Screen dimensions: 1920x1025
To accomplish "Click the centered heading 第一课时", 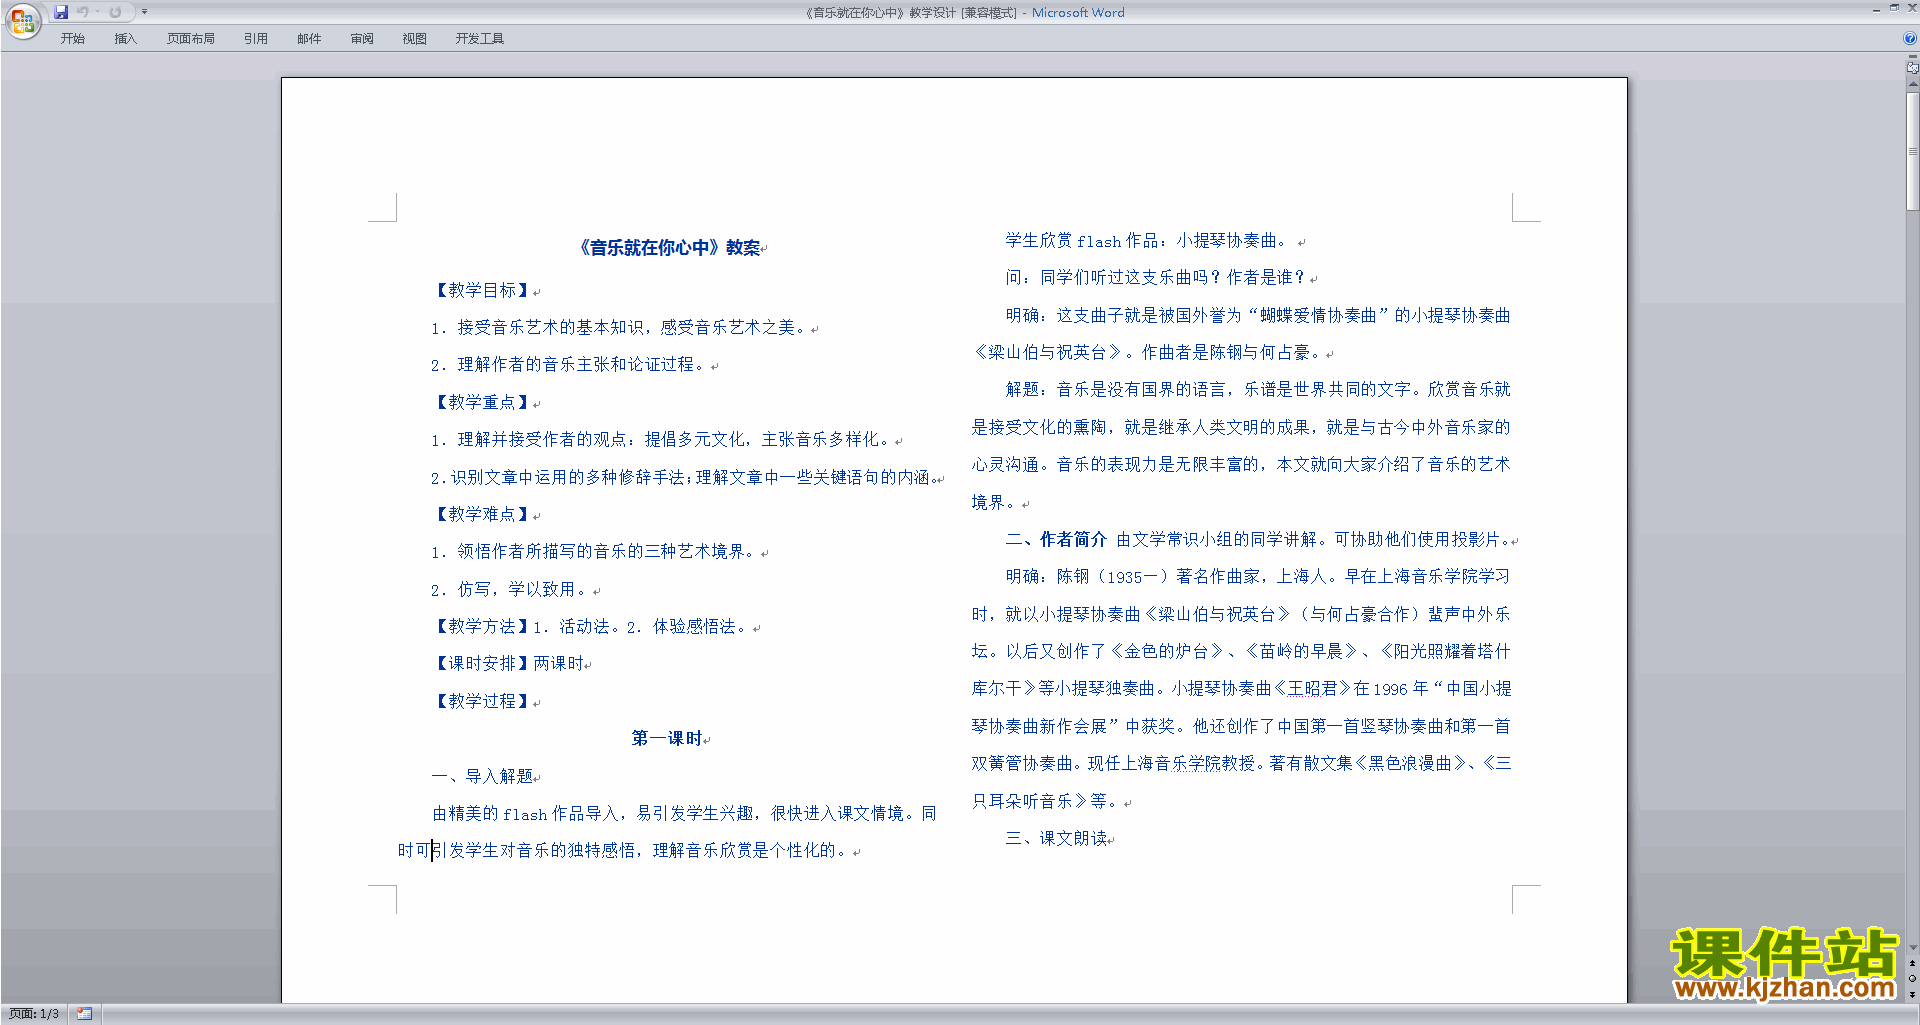I will 667,738.
